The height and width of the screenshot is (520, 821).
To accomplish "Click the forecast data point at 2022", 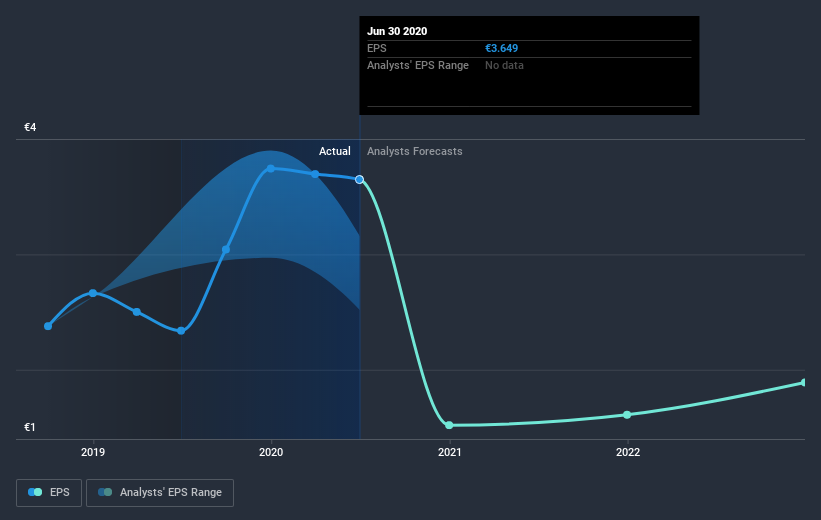I will 627,415.
